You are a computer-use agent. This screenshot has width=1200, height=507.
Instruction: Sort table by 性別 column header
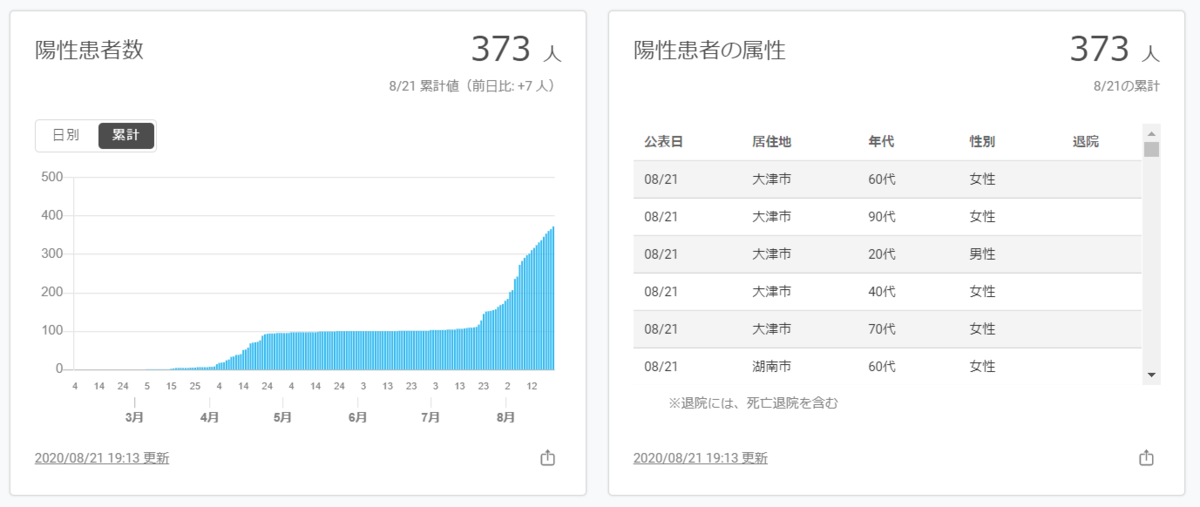click(x=982, y=142)
